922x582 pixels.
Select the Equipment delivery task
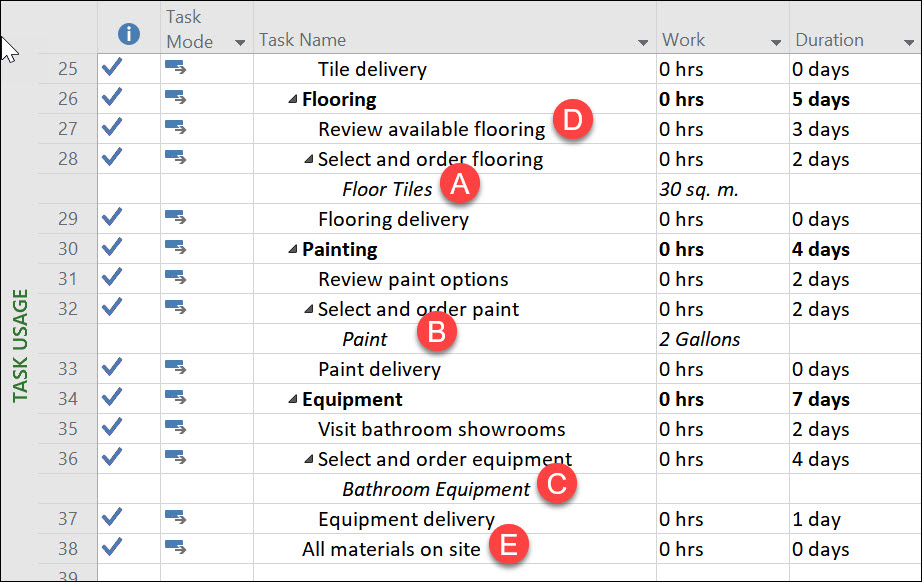click(x=406, y=519)
